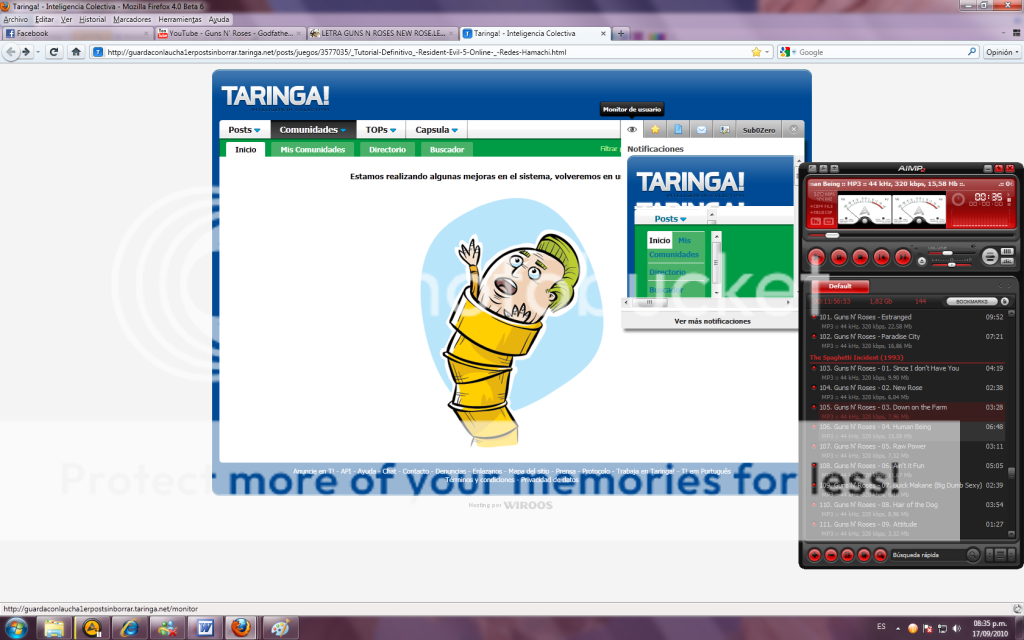Open Internet Explorer from the taskbar
This screenshot has height=640, width=1024.
click(x=130, y=628)
